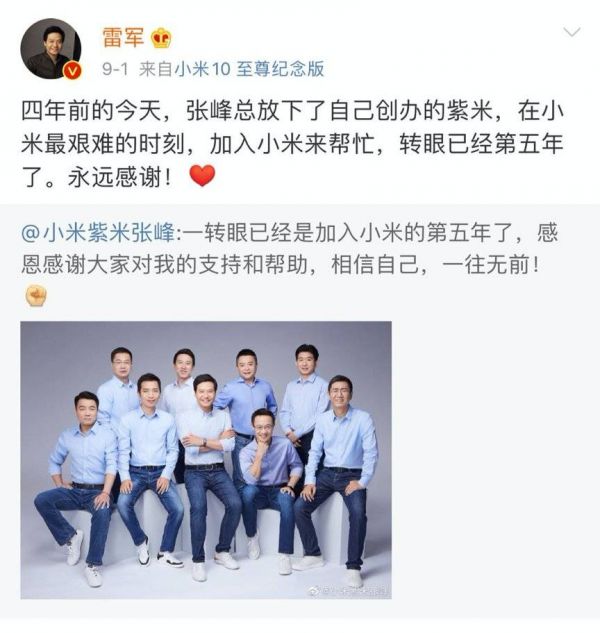Click the 9-1 post date
Viewport: 600px width, 633px height.
pos(115,69)
